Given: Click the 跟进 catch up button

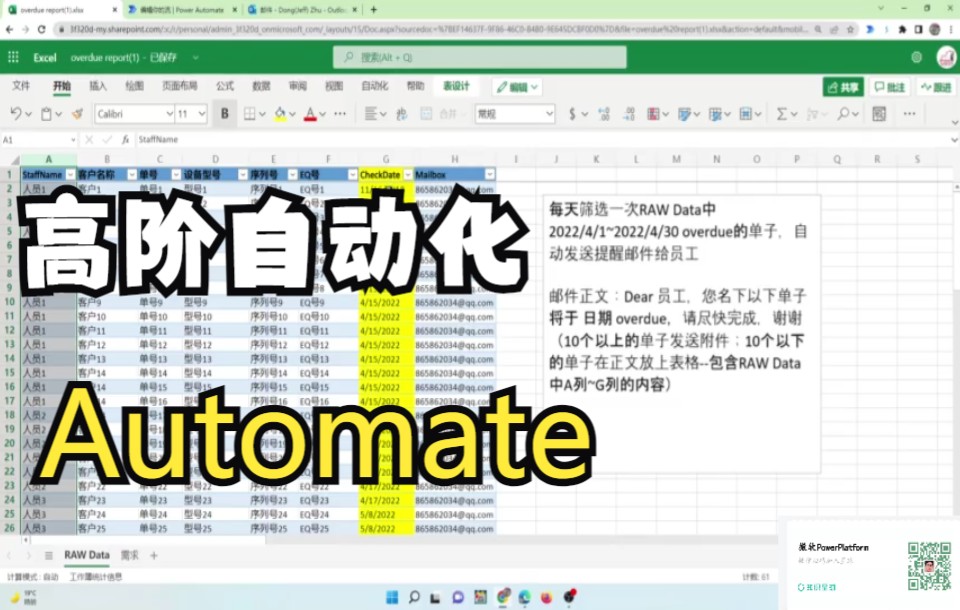Looking at the screenshot, I should click(x=937, y=87).
